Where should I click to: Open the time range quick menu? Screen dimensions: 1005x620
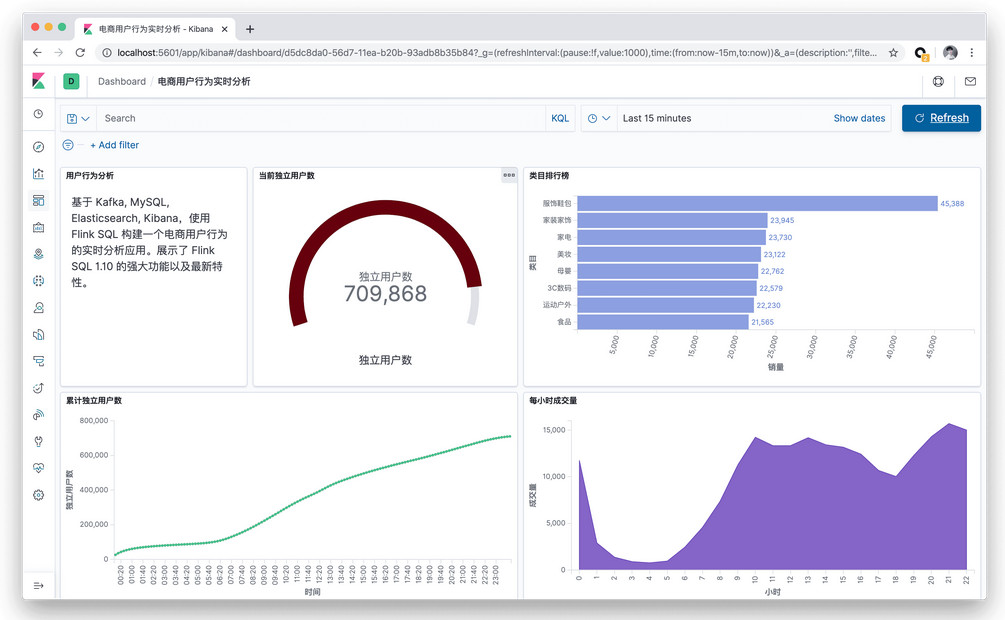[599, 118]
